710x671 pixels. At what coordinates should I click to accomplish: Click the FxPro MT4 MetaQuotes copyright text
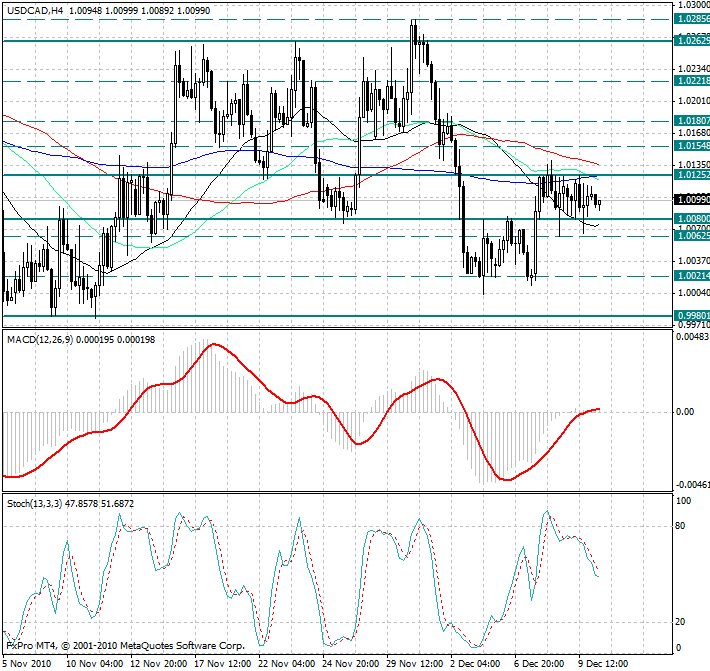pos(125,646)
